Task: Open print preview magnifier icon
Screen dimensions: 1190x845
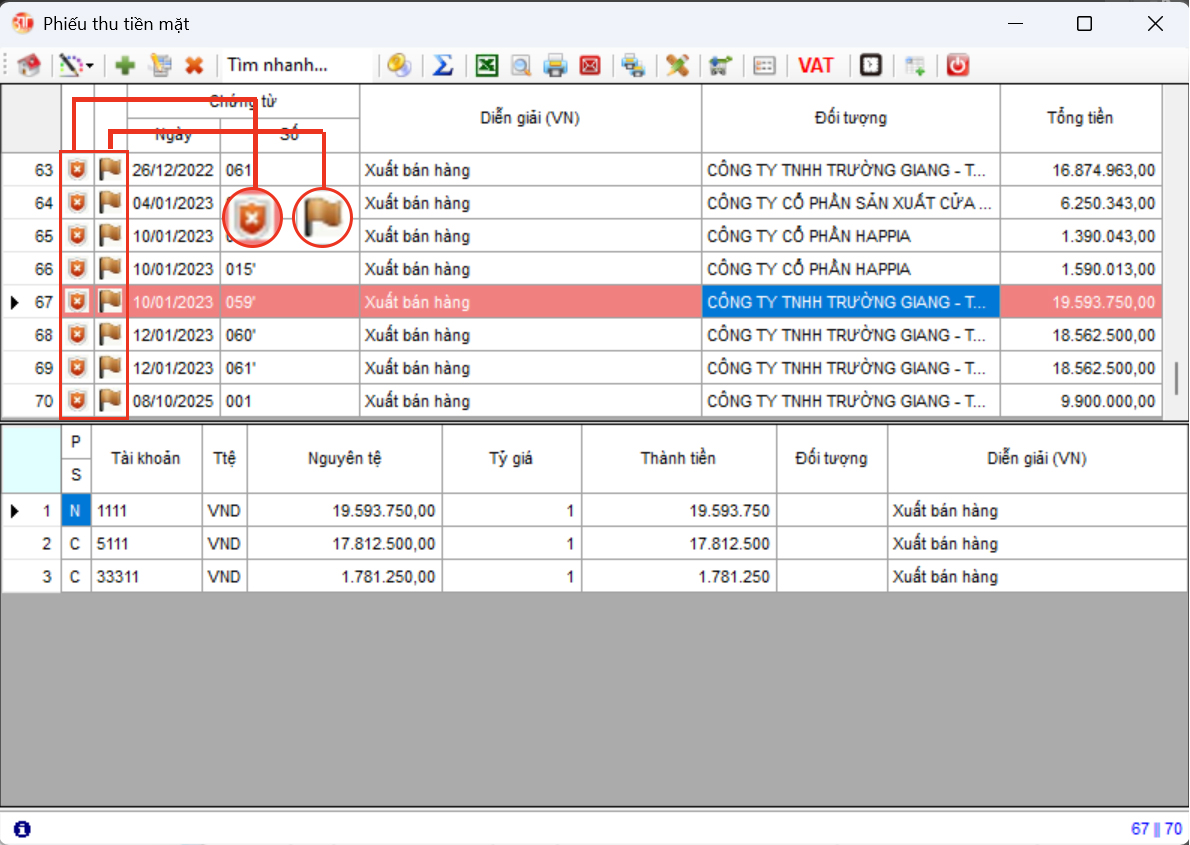Action: point(520,66)
